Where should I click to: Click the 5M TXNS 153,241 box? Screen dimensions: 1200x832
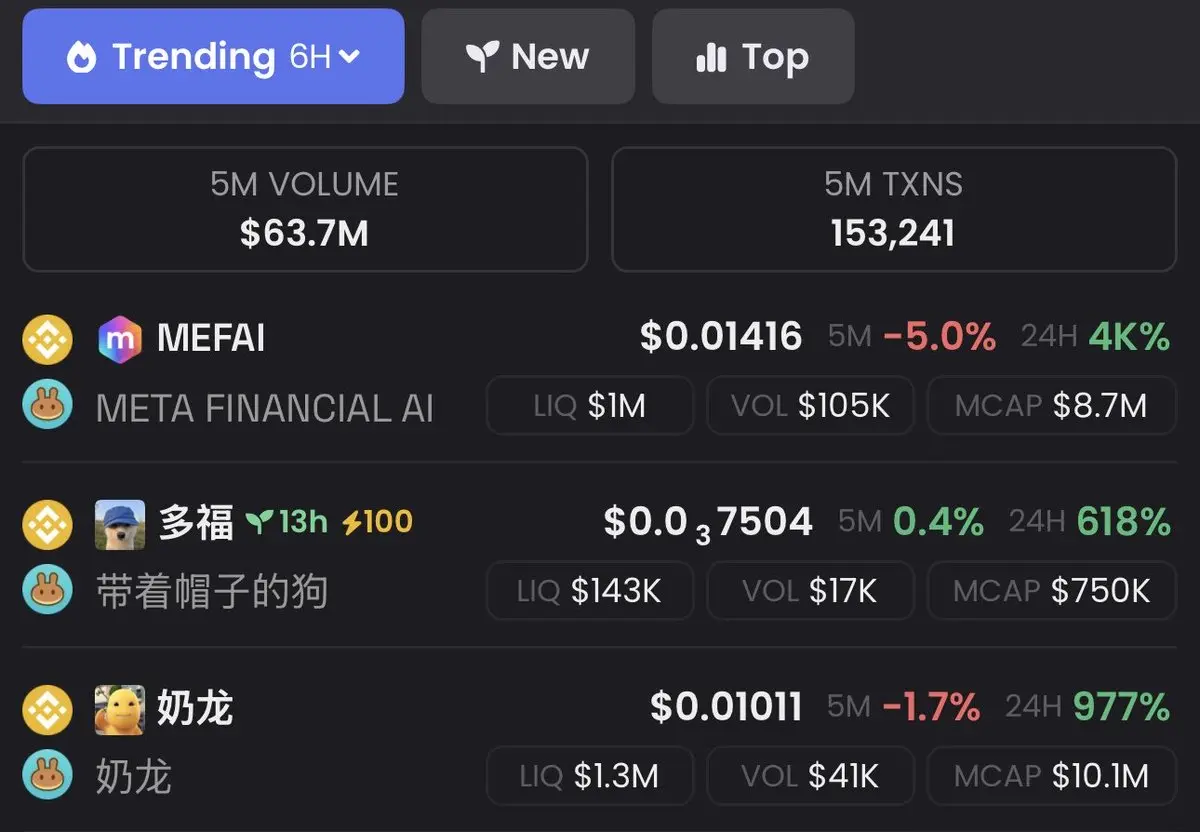coord(893,209)
